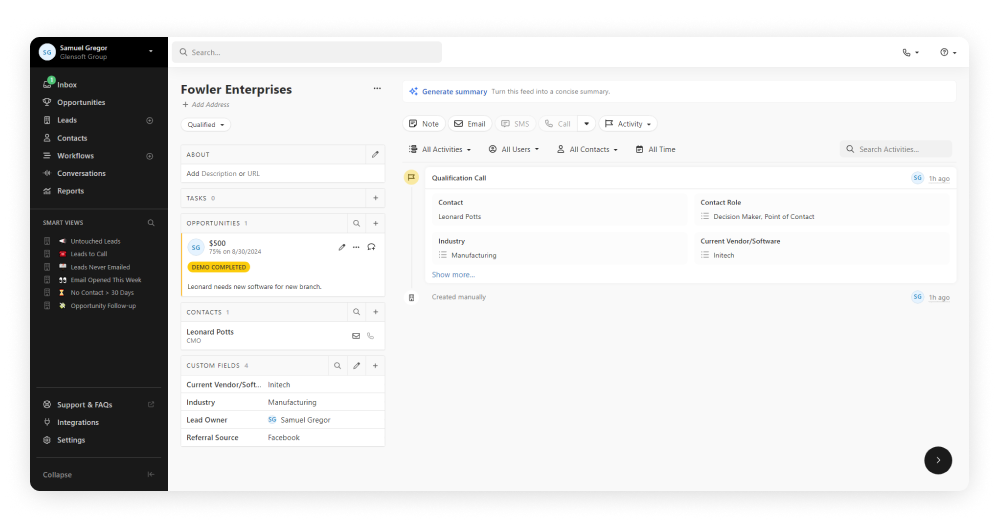Open the lead more options ellipsis
Screen dimensions: 1000x528
click(377, 89)
